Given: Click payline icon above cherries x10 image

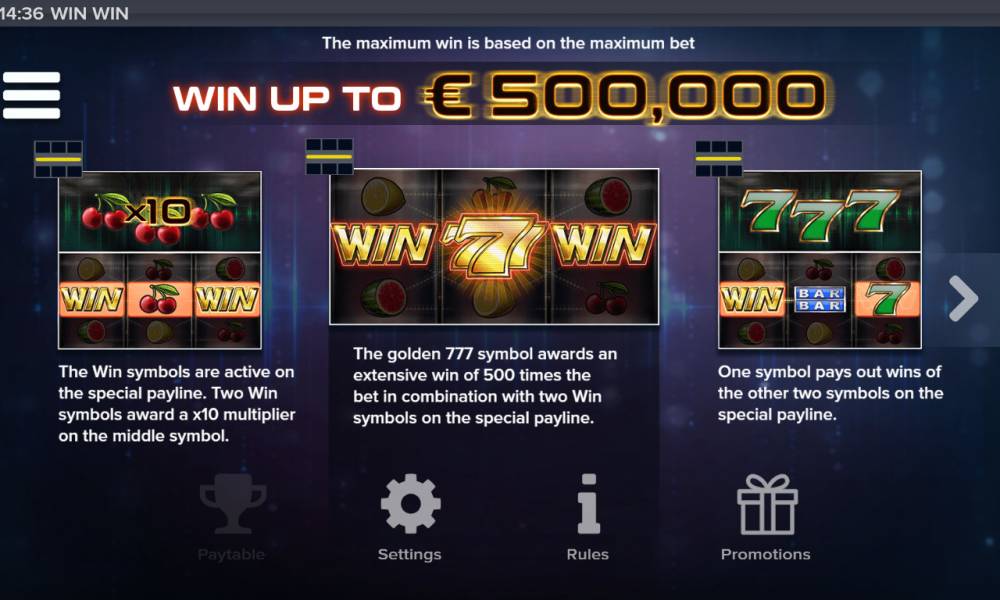Looking at the screenshot, I should [58, 159].
